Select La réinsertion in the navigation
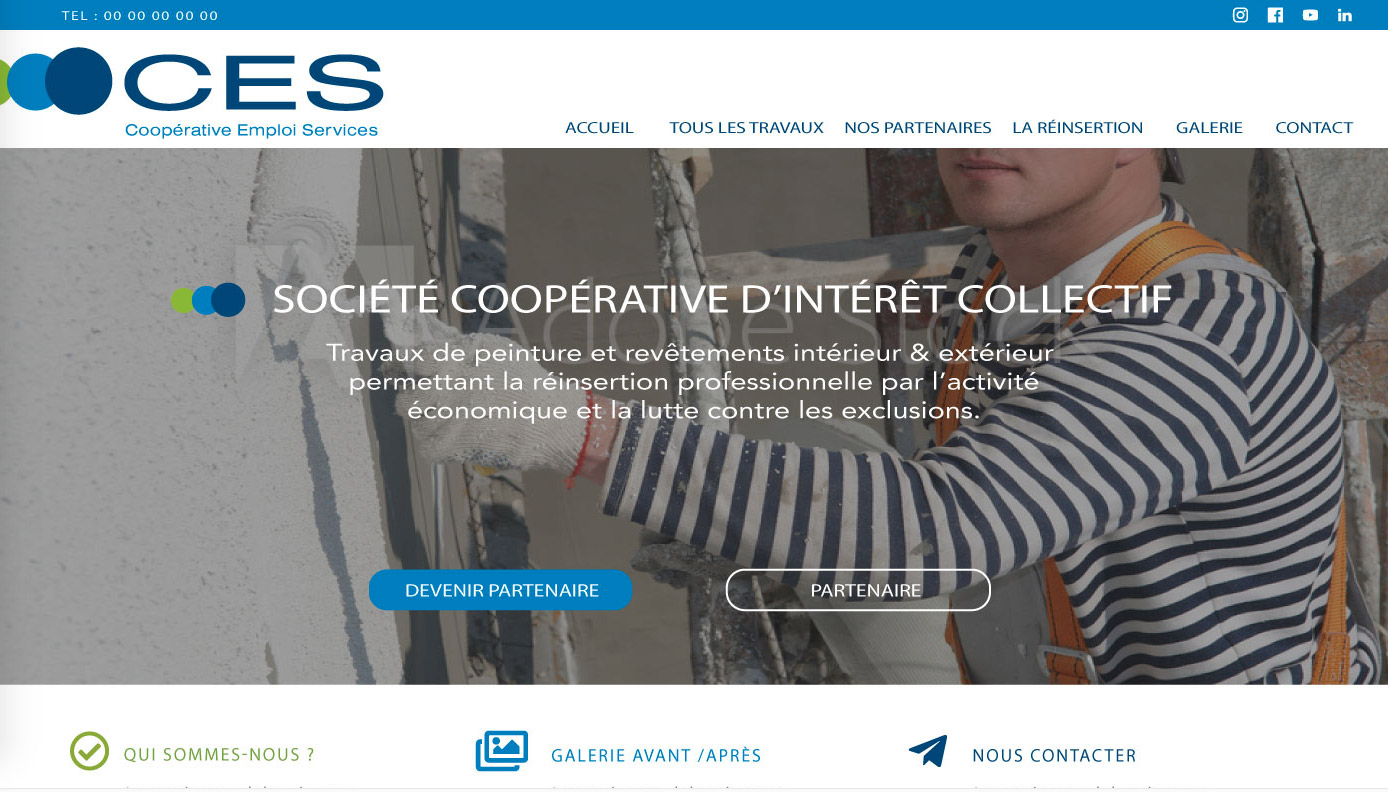This screenshot has height=792, width=1388. pos(1077,128)
